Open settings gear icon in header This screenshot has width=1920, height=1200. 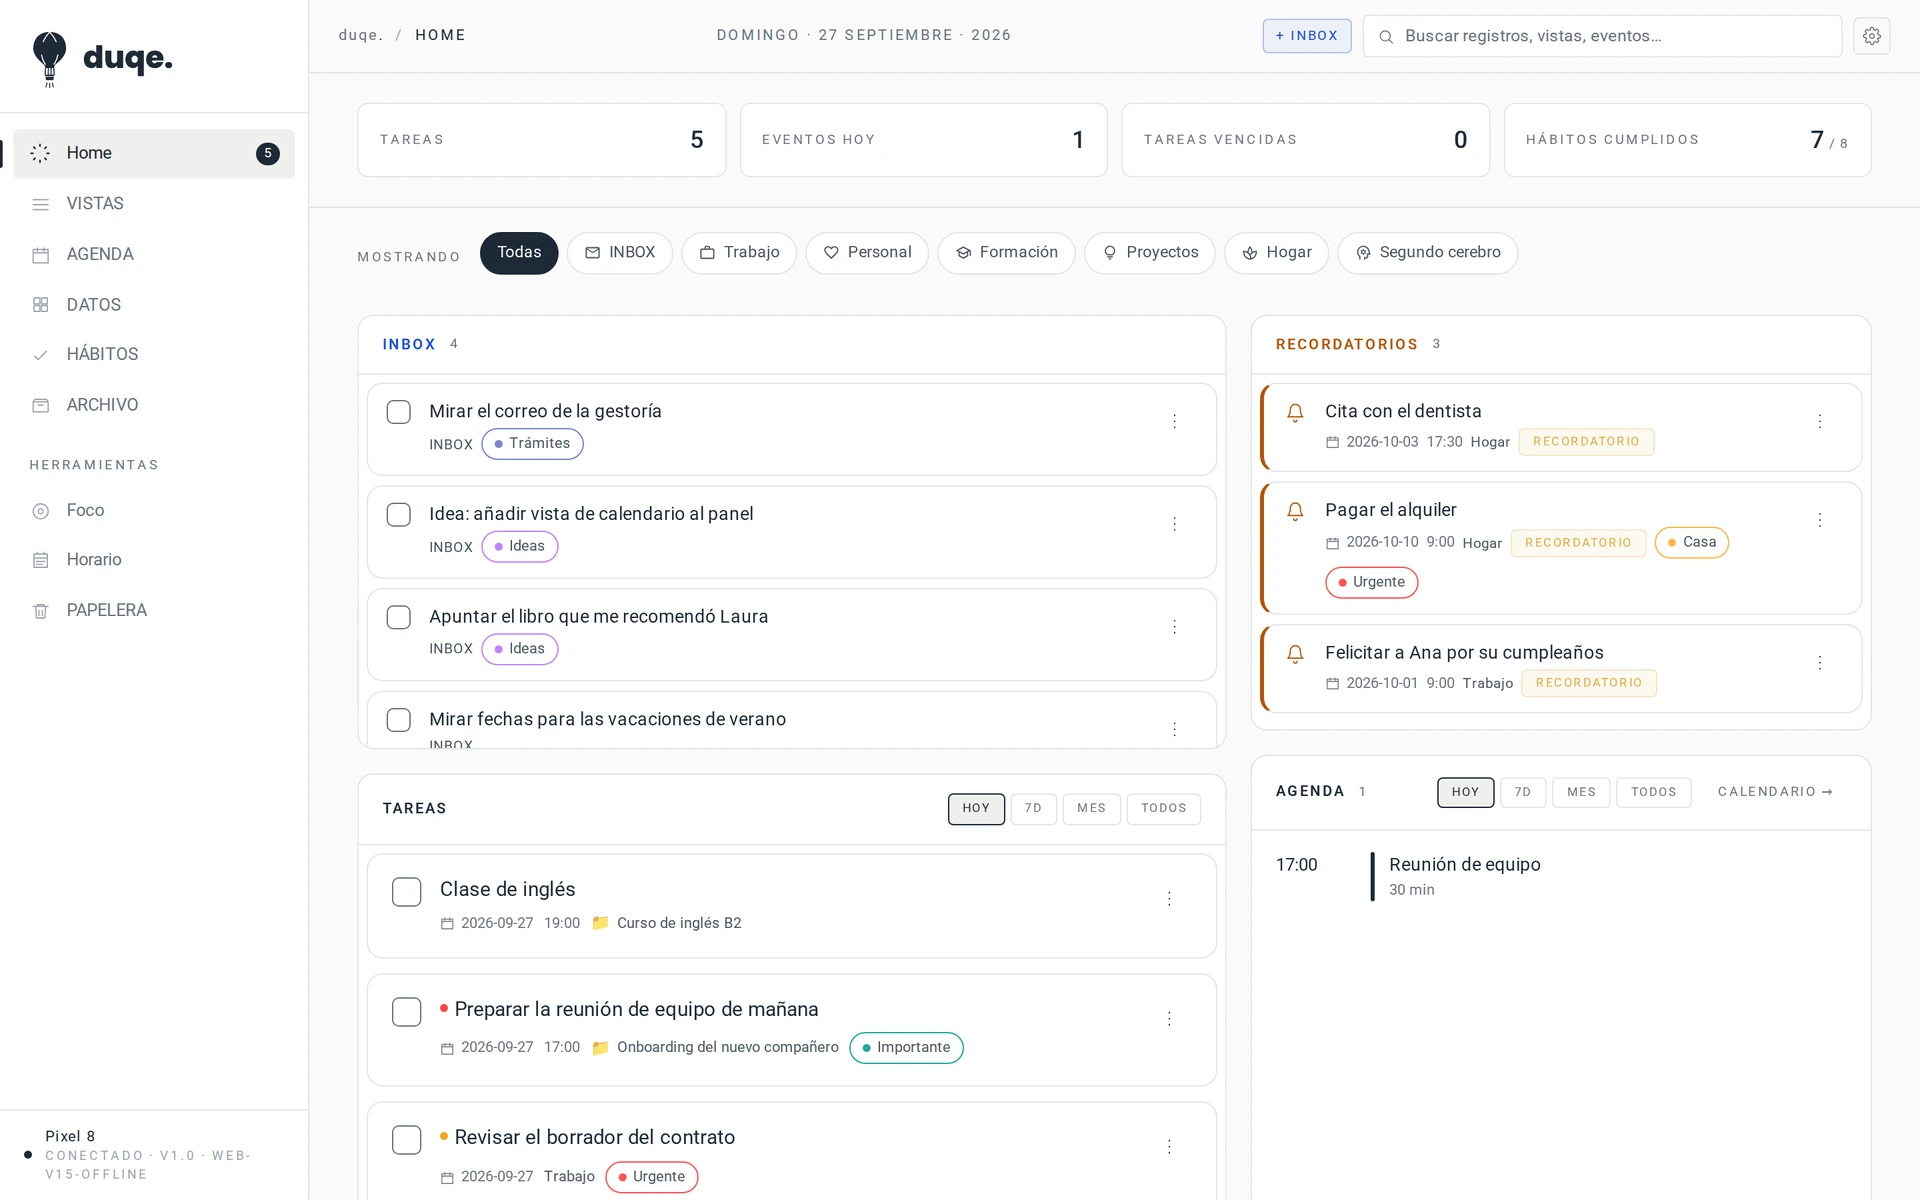pos(1871,36)
